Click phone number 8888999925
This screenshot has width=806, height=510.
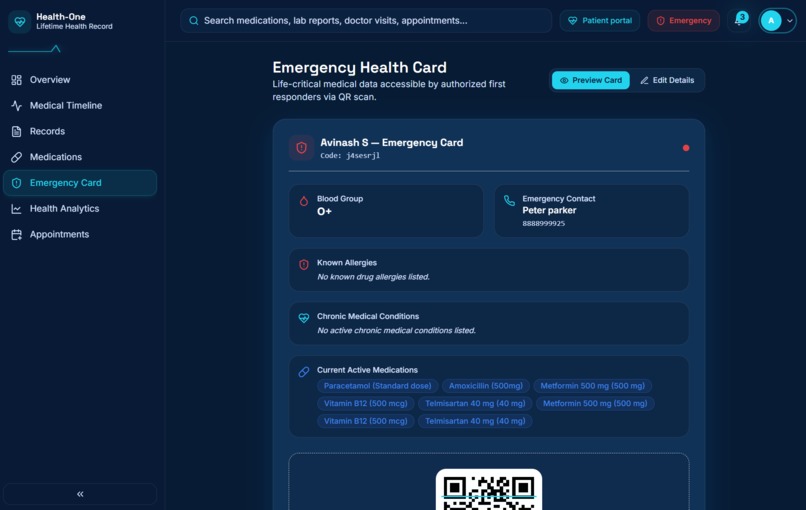[543, 224]
